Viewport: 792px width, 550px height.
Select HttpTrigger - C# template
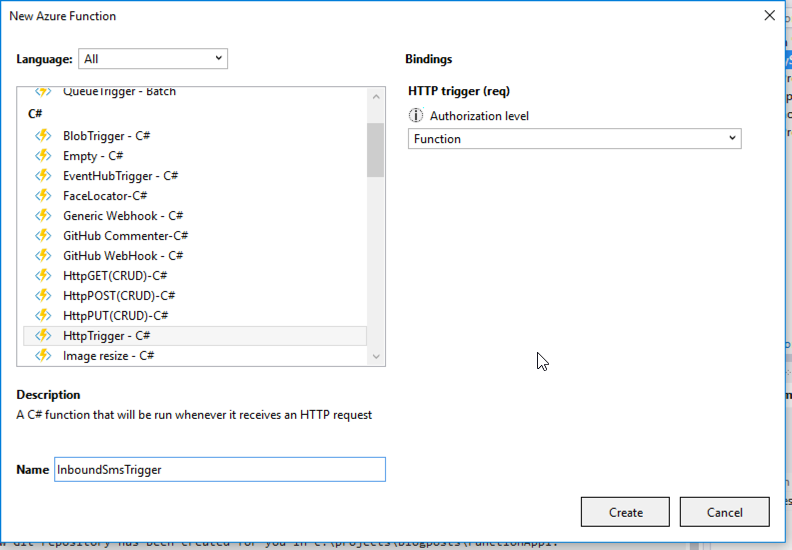[195, 336]
